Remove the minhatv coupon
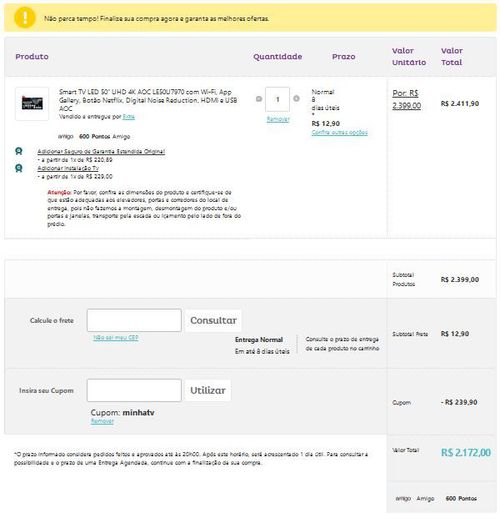This screenshot has width=500, height=523. pos(102,421)
